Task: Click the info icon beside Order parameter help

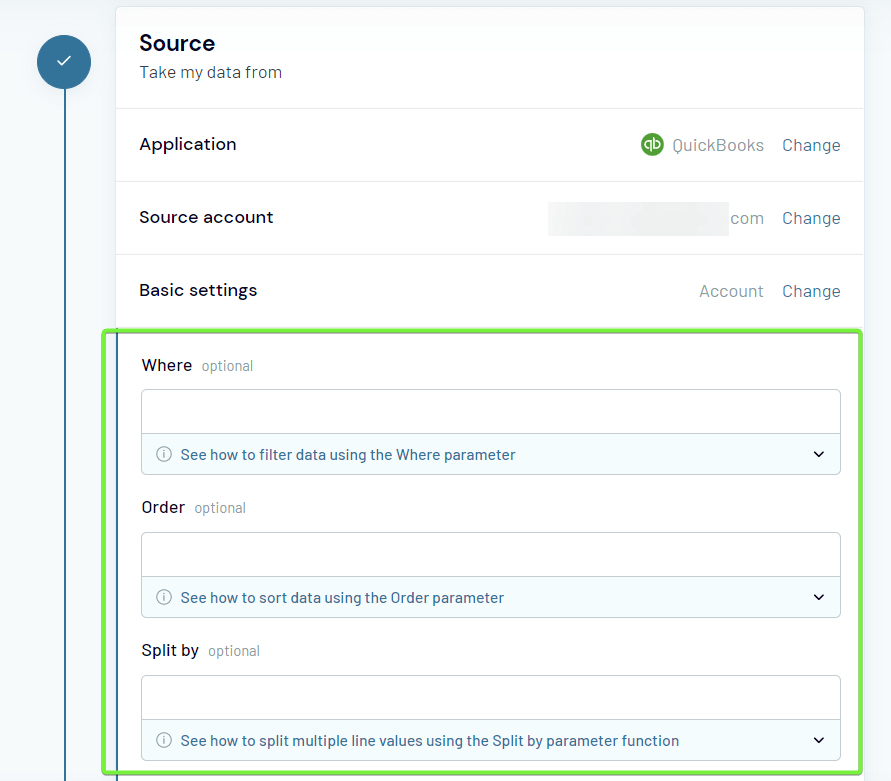Action: pyautogui.click(x=163, y=597)
